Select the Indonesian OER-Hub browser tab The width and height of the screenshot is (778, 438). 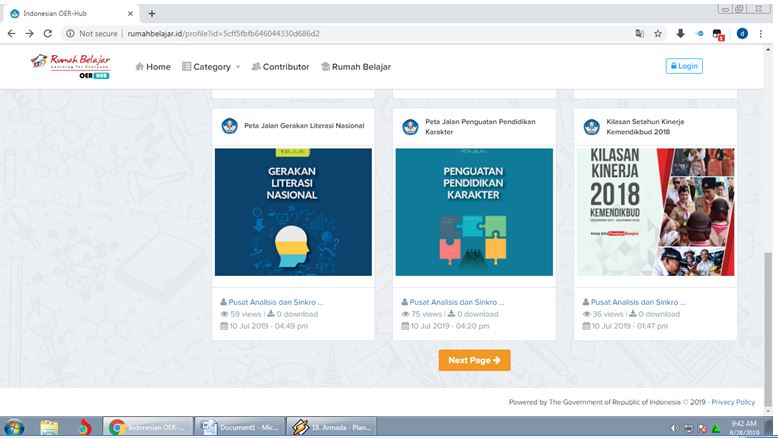point(69,13)
